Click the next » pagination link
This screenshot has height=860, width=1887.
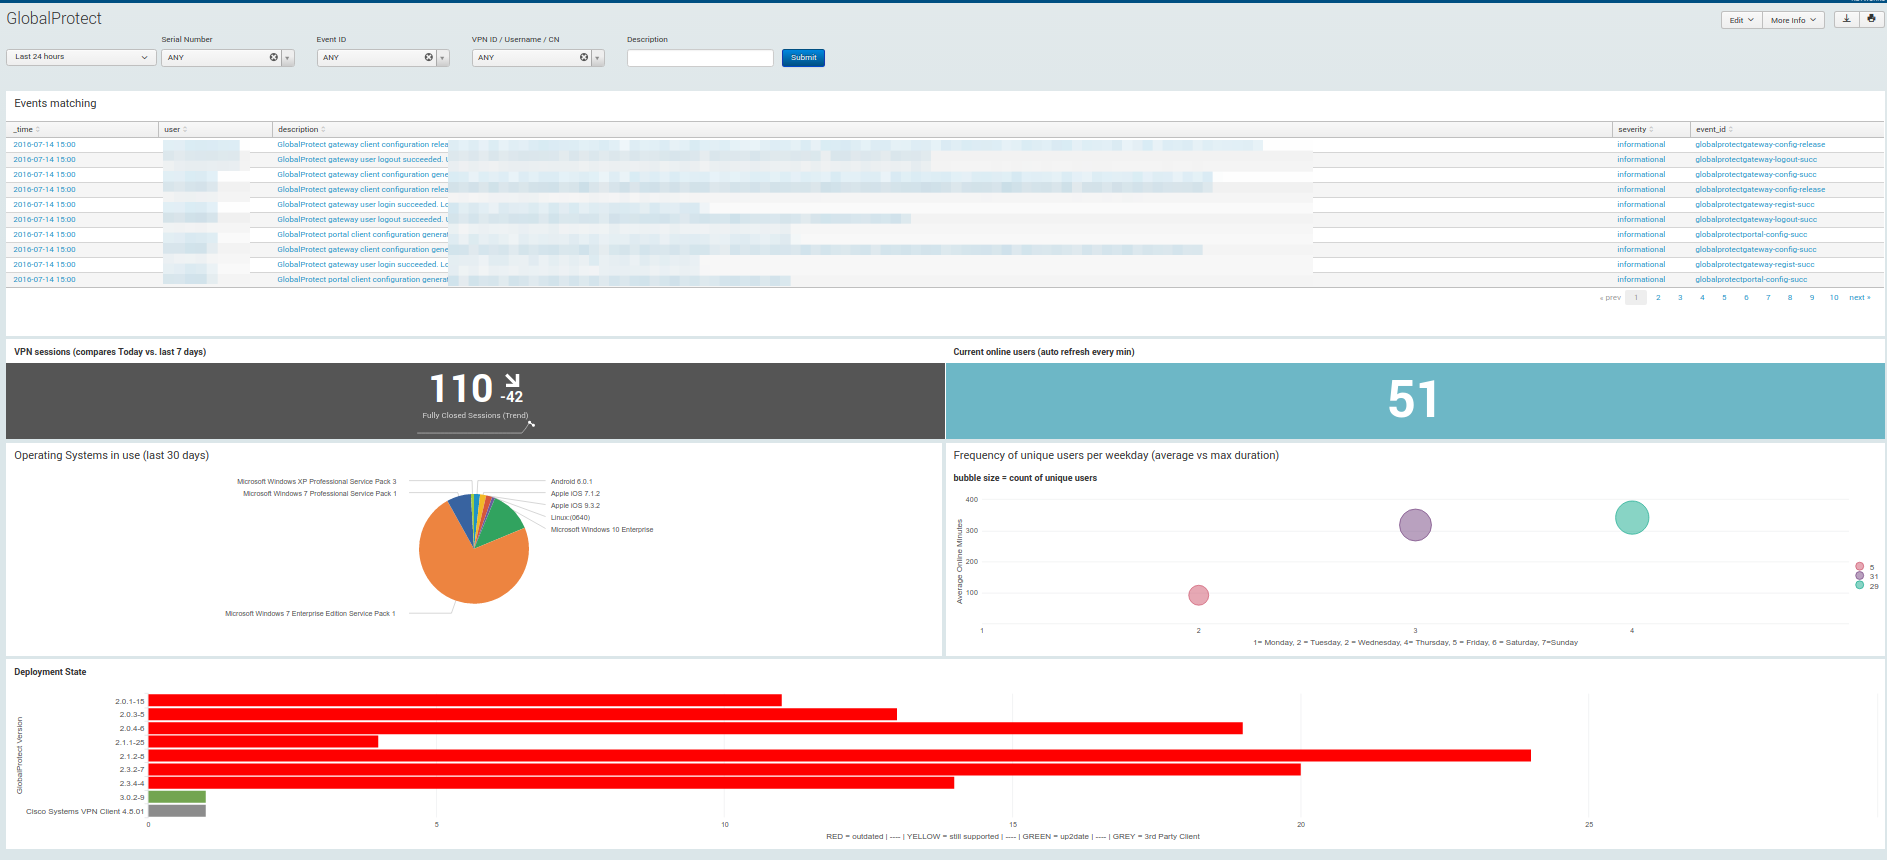[x=1859, y=298]
